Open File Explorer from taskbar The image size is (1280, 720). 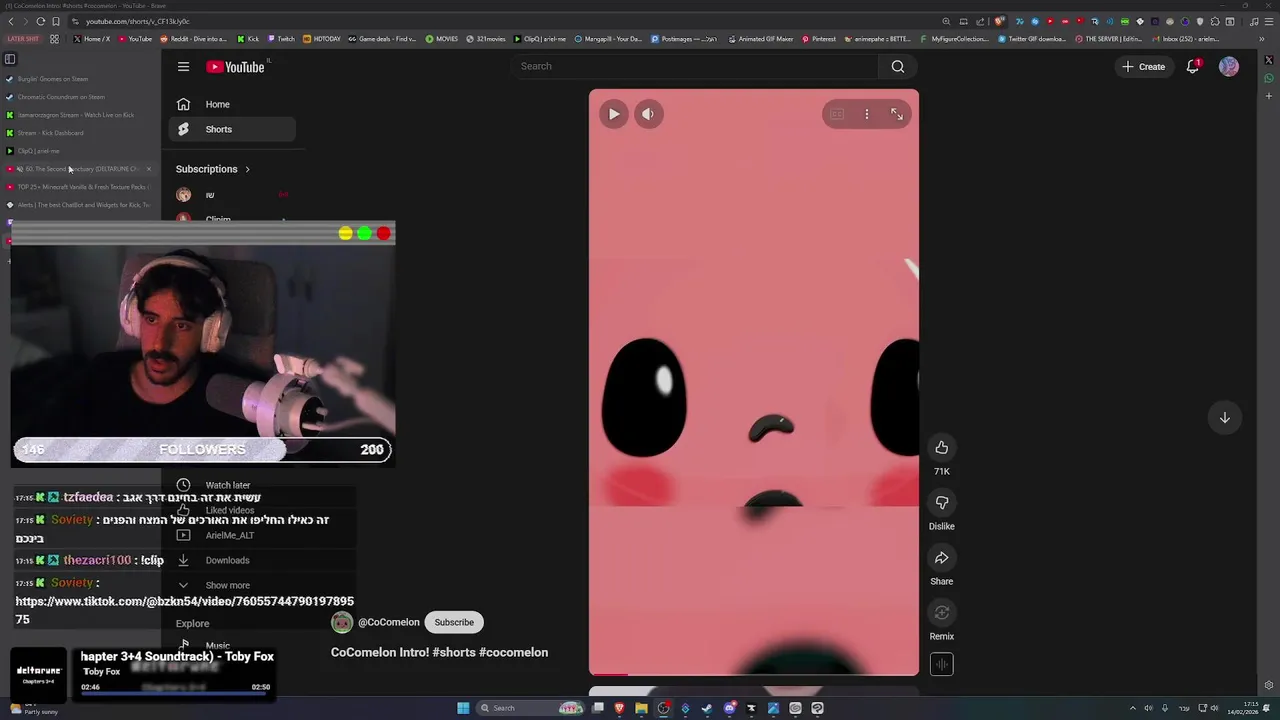click(x=641, y=708)
